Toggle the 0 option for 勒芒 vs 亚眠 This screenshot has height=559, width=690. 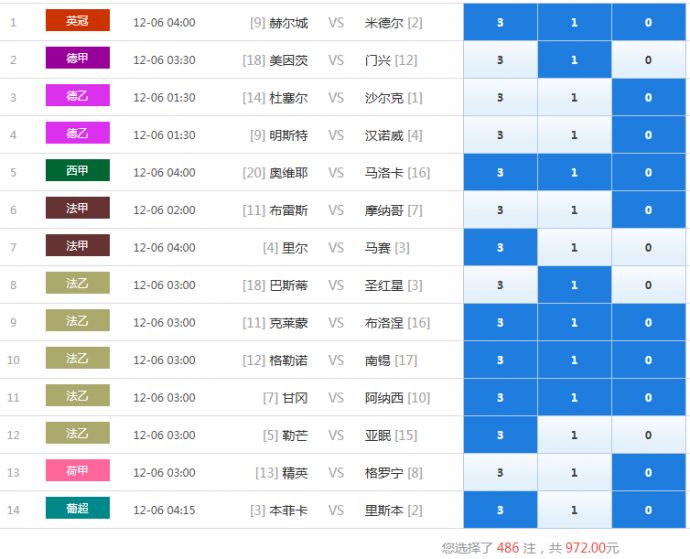coord(648,436)
